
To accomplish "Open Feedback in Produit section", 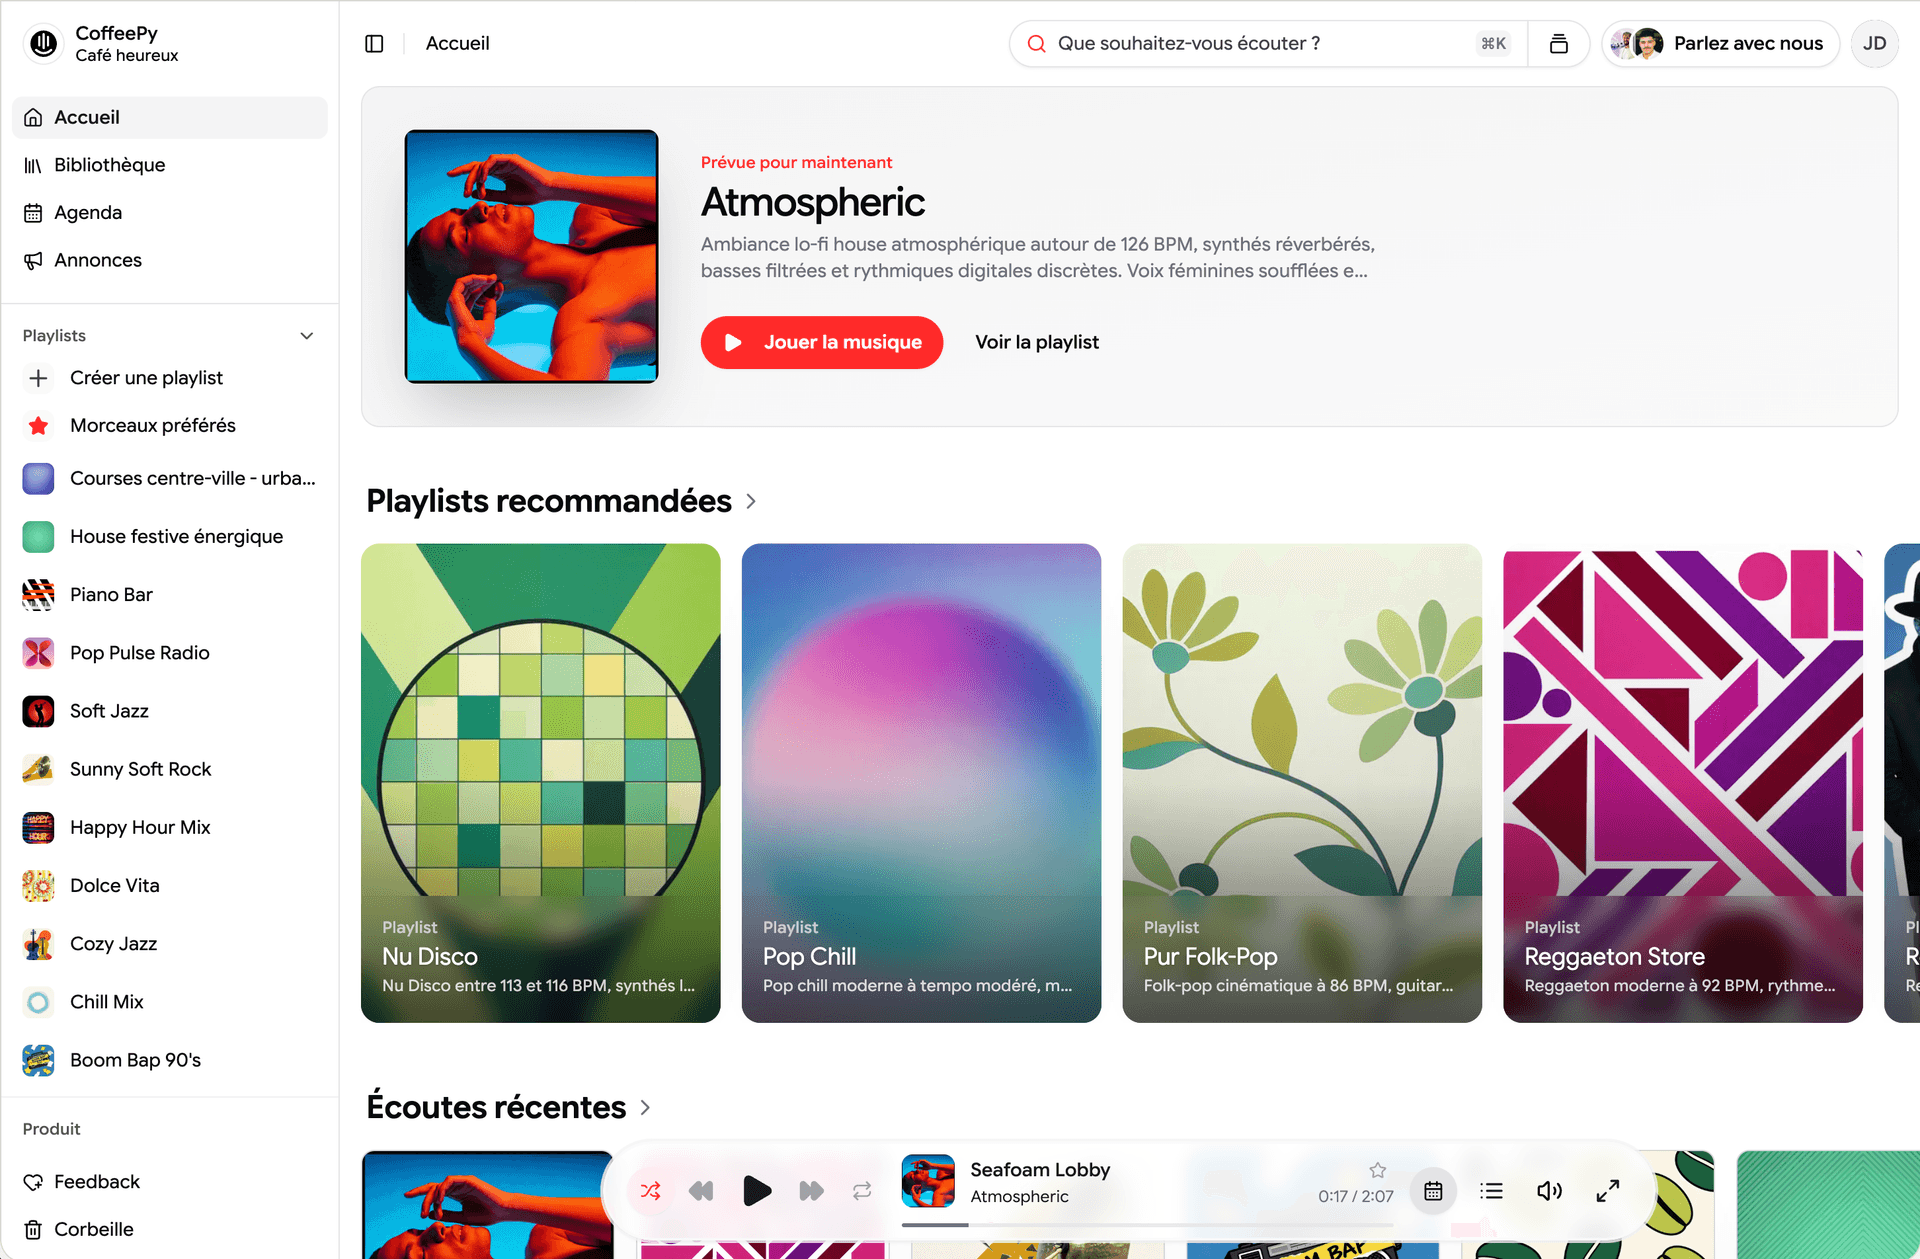I will [170, 1182].
